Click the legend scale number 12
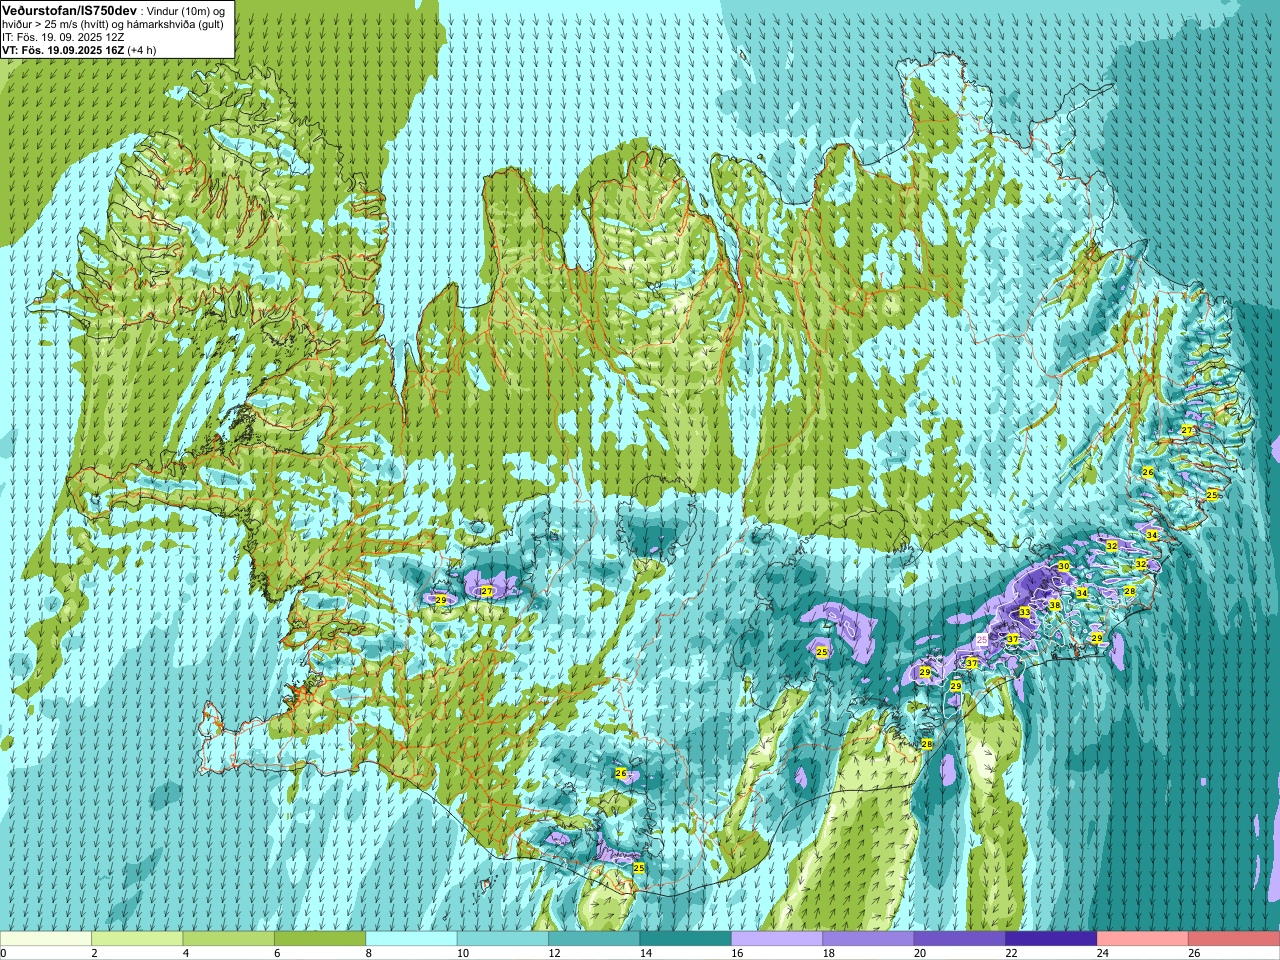Viewport: 1280px width, 960px height. [x=554, y=954]
